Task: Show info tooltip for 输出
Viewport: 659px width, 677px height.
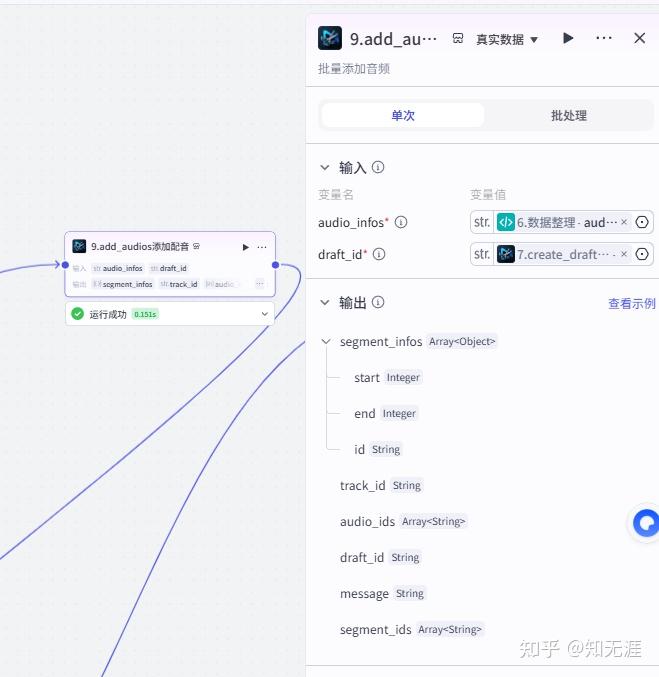Action: [378, 302]
